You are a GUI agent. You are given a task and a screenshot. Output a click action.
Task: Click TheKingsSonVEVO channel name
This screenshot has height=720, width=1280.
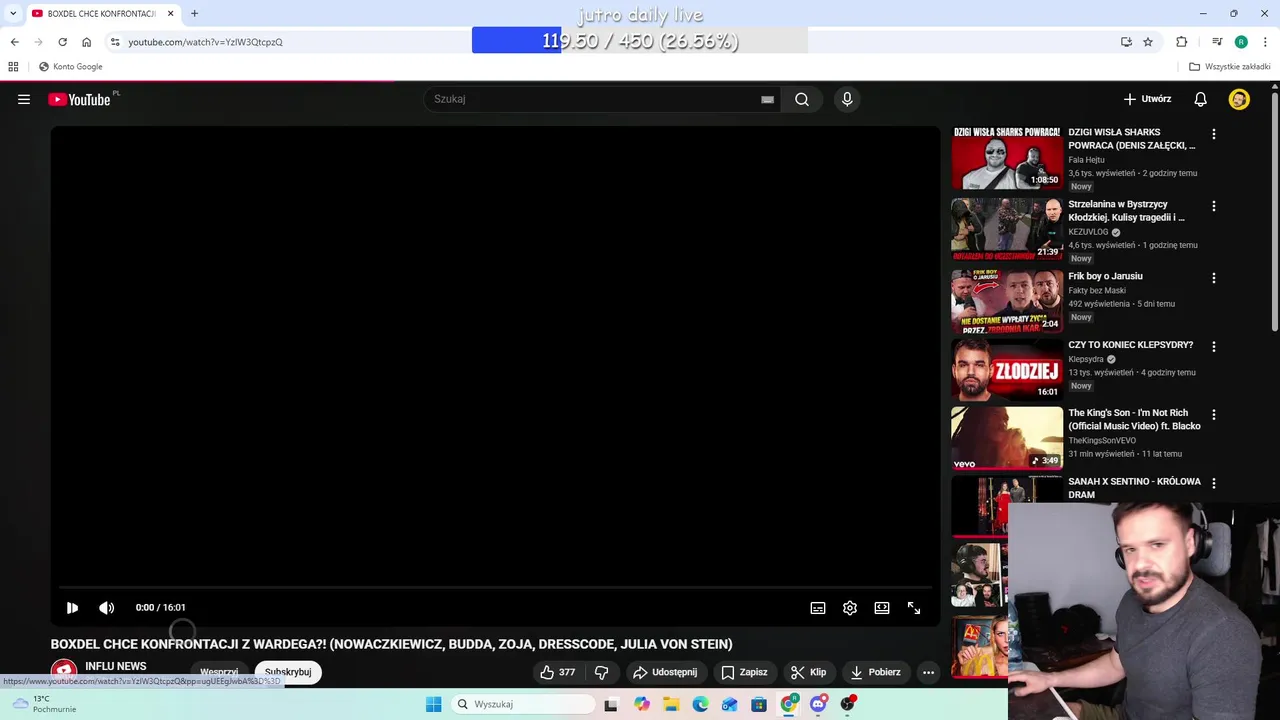(x=1102, y=441)
